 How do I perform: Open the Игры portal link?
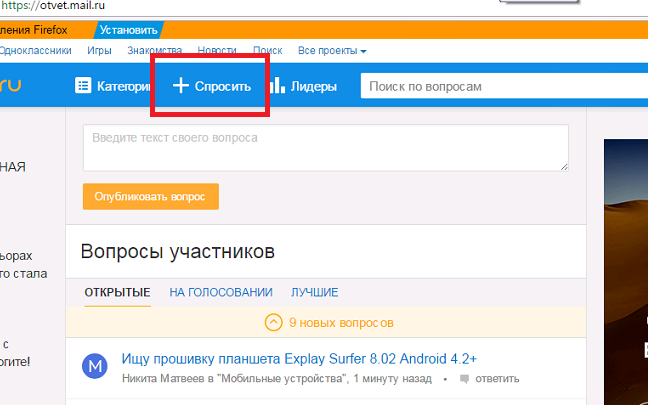click(x=99, y=51)
